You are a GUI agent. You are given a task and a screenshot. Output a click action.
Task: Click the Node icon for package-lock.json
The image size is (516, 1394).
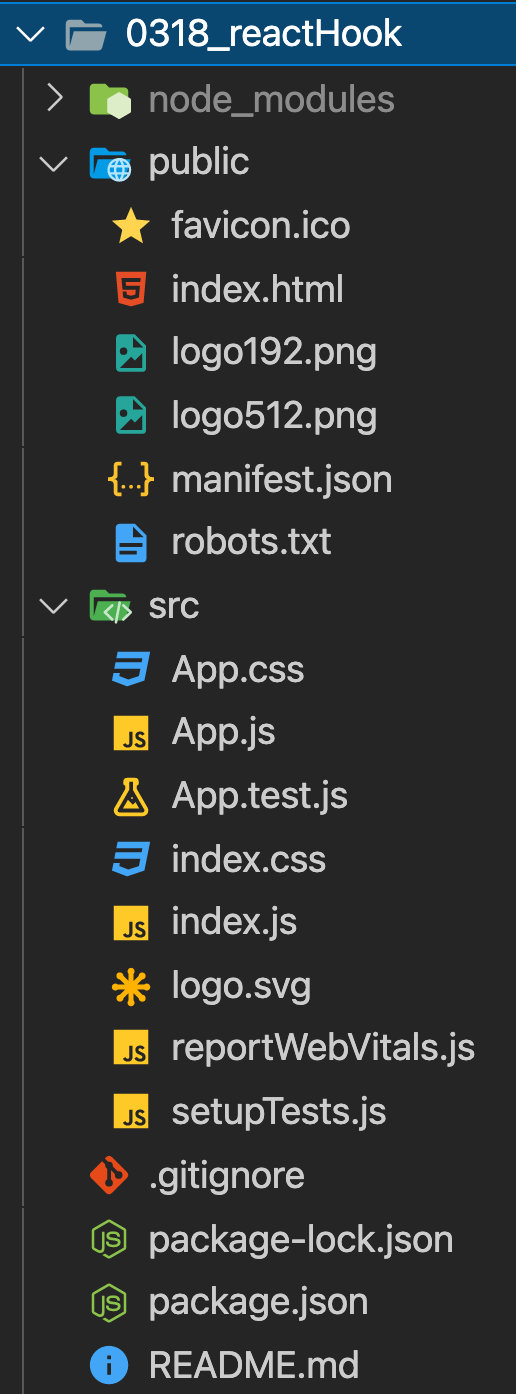click(x=109, y=1240)
